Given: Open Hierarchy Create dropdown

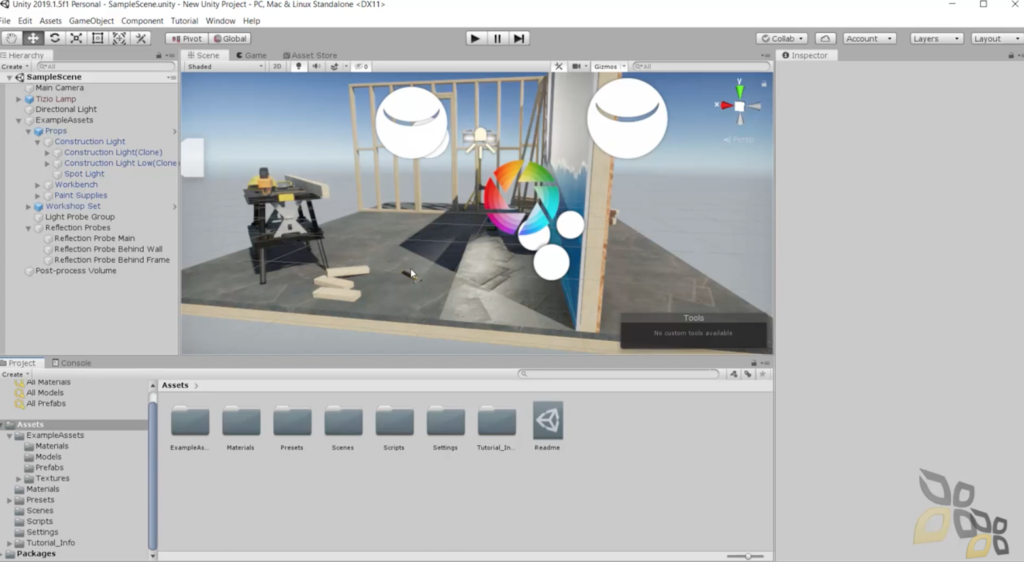Looking at the screenshot, I should click(14, 67).
